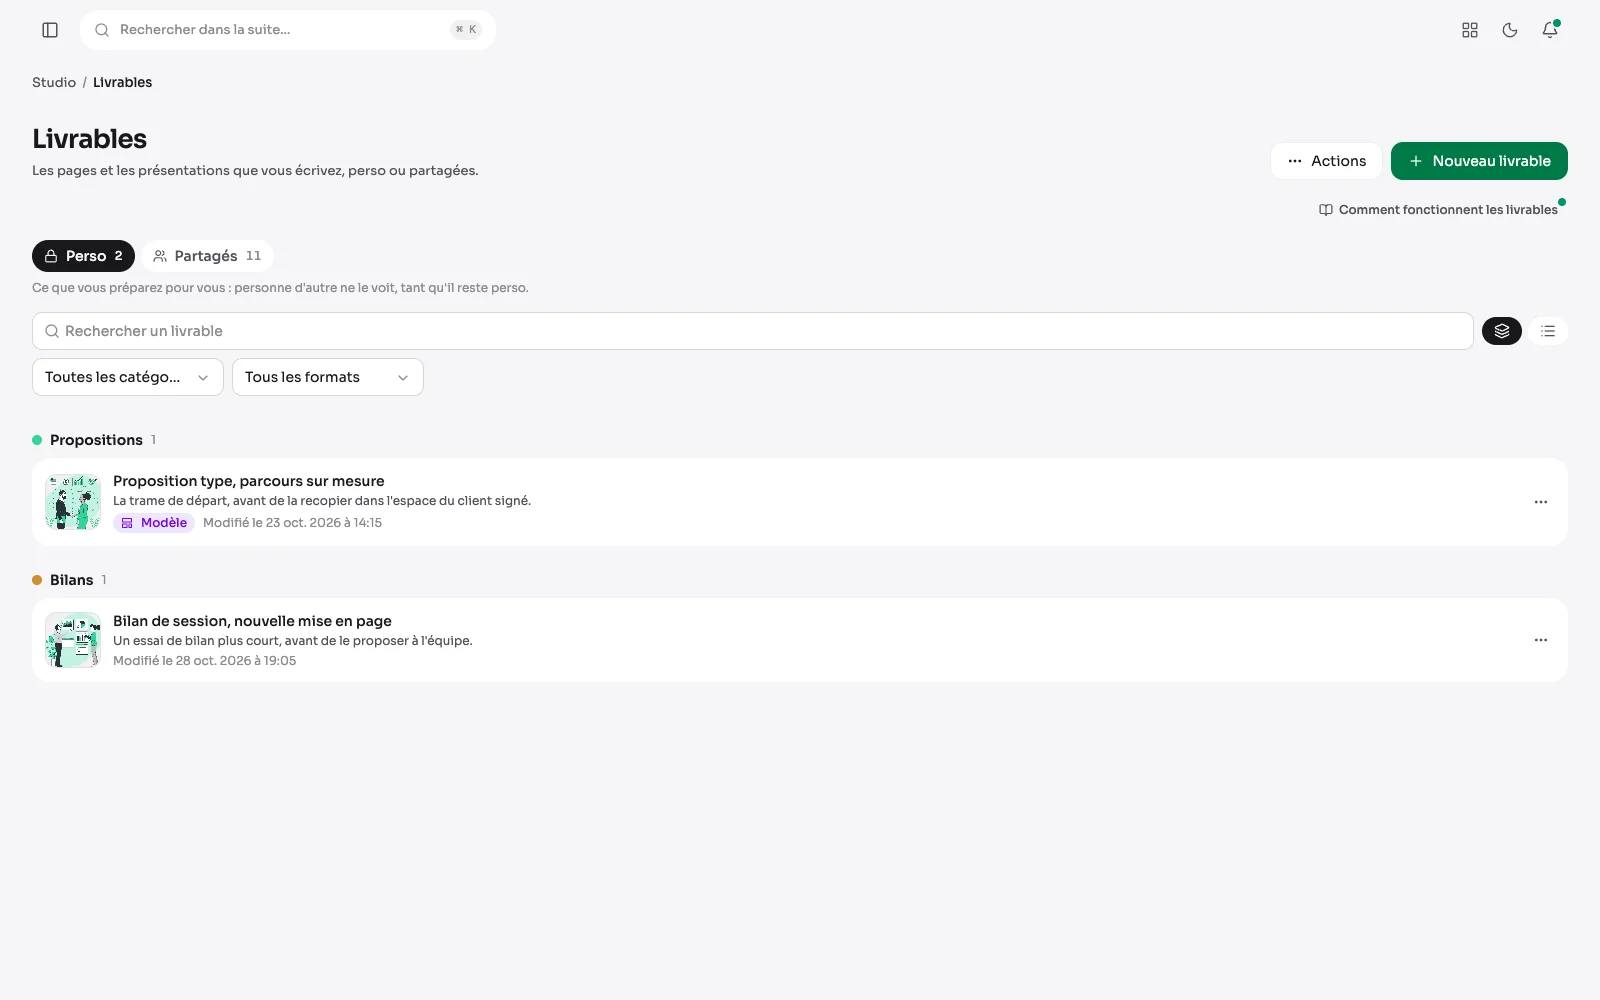Switch to dark mode moon icon

pos(1510,30)
